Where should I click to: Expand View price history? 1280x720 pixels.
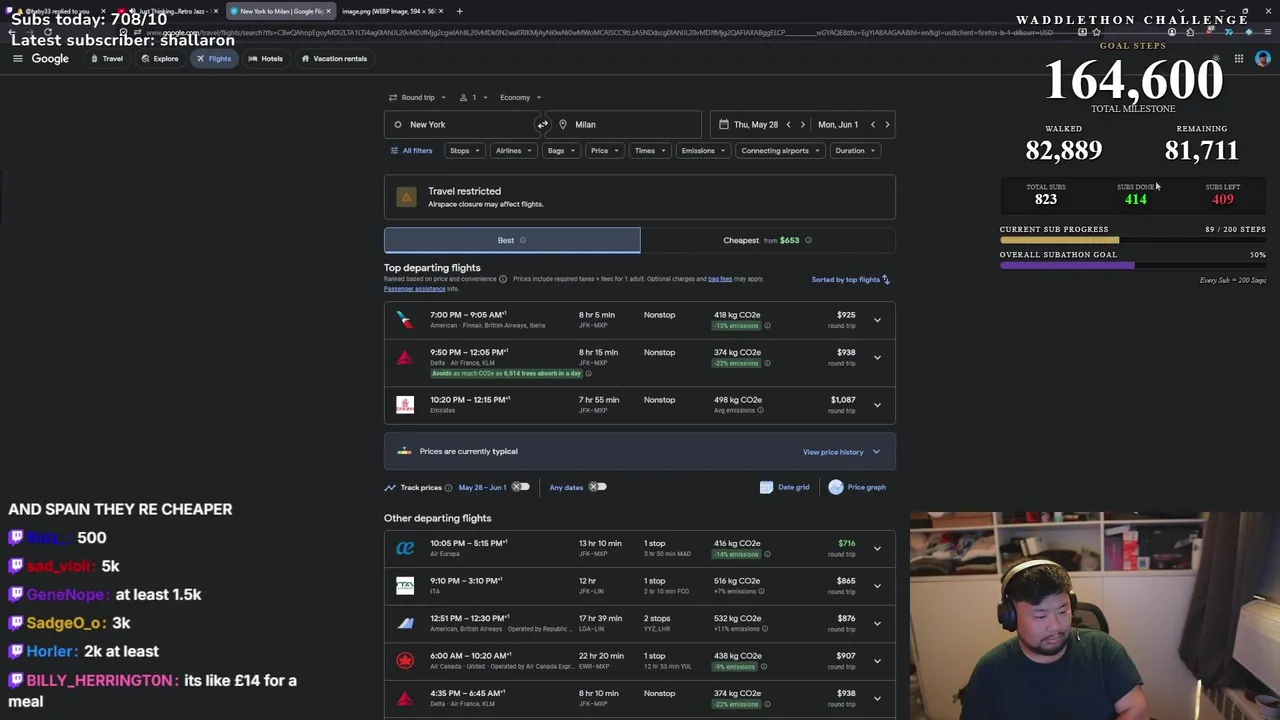click(841, 452)
